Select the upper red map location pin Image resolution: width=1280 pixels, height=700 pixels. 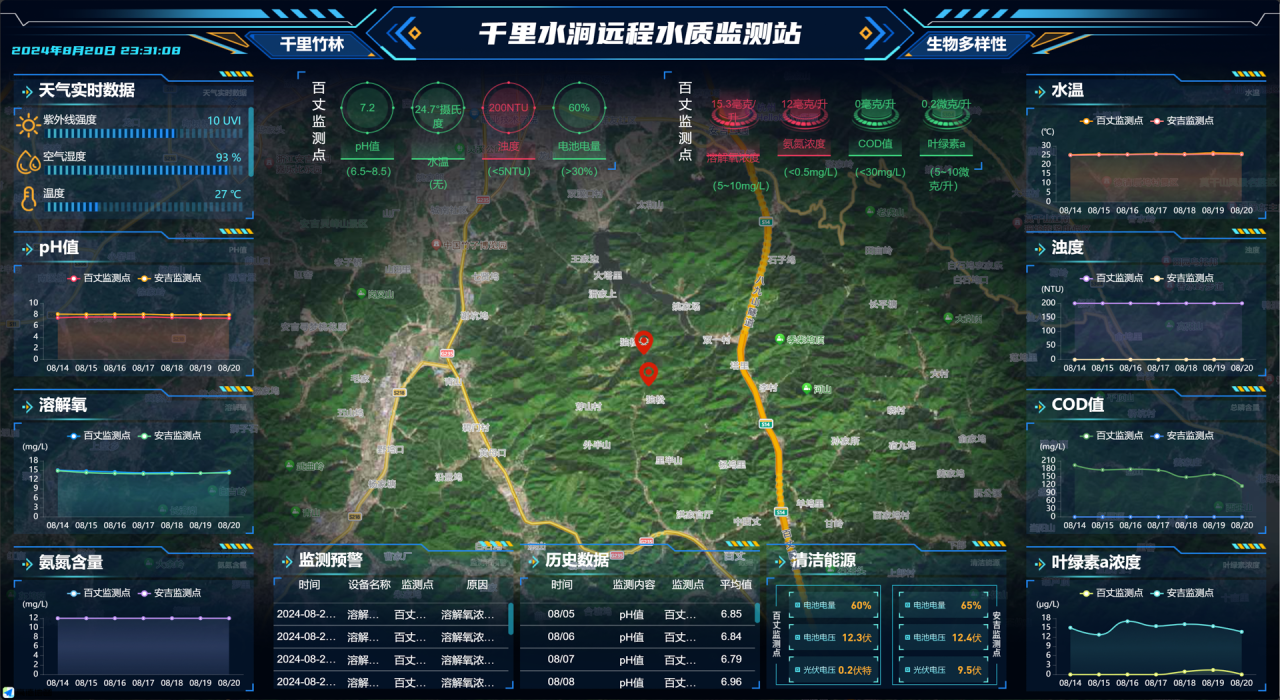point(644,342)
